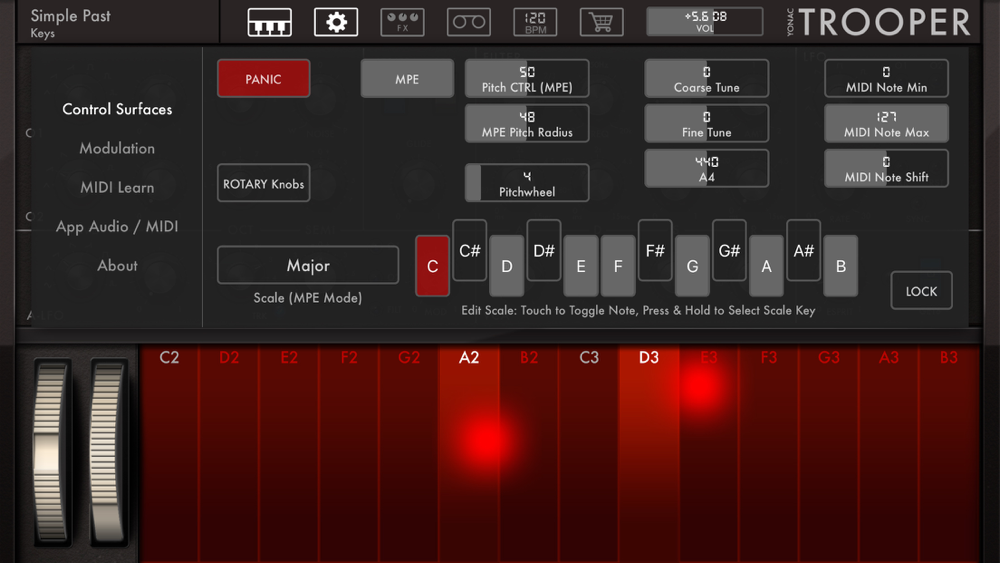Viewport: 1000px width, 563px height.
Task: Open the About page
Action: click(117, 265)
